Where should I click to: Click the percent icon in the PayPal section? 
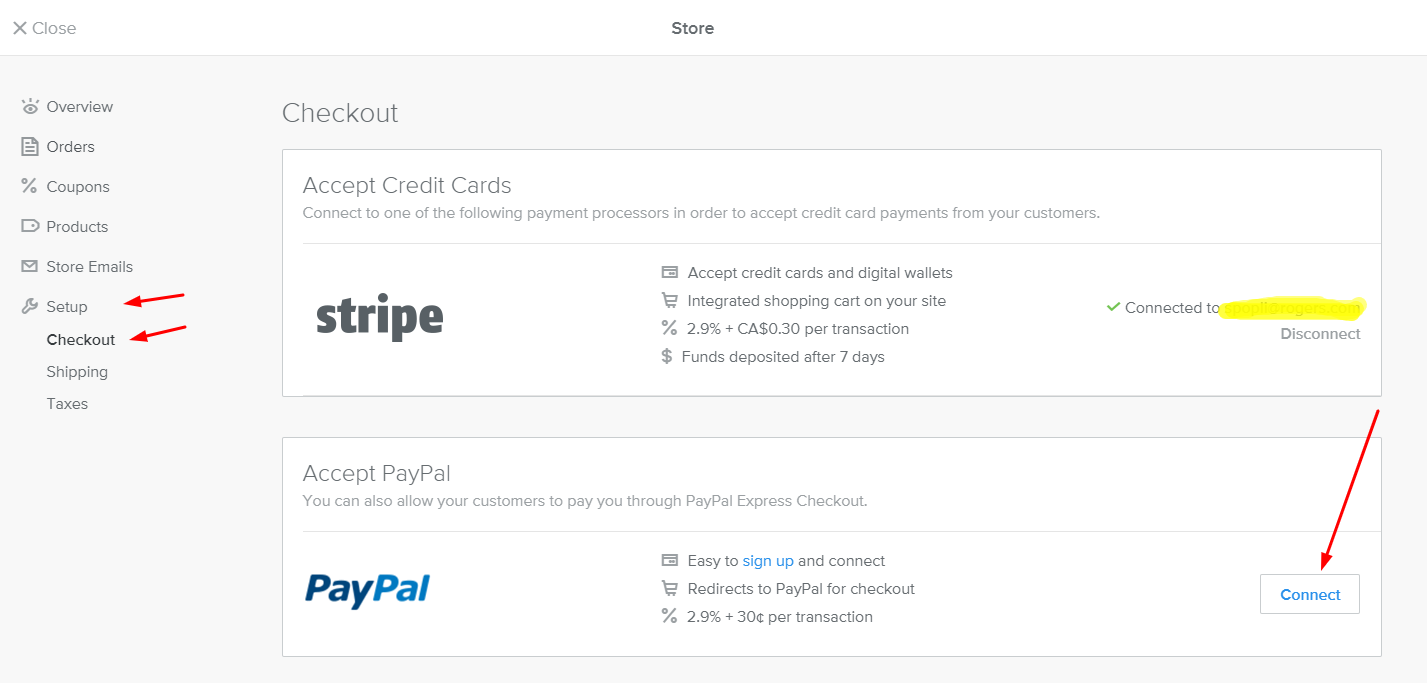(668, 616)
